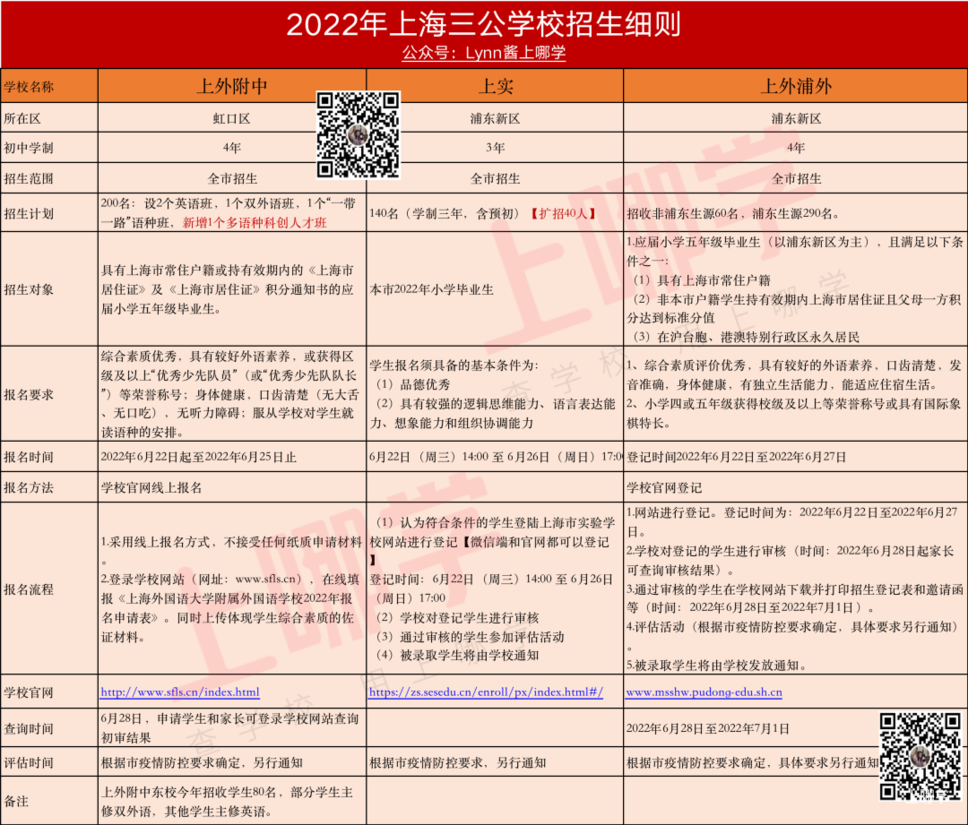Select the 招生计划 row label
The height and width of the screenshot is (825, 968).
(x=29, y=213)
